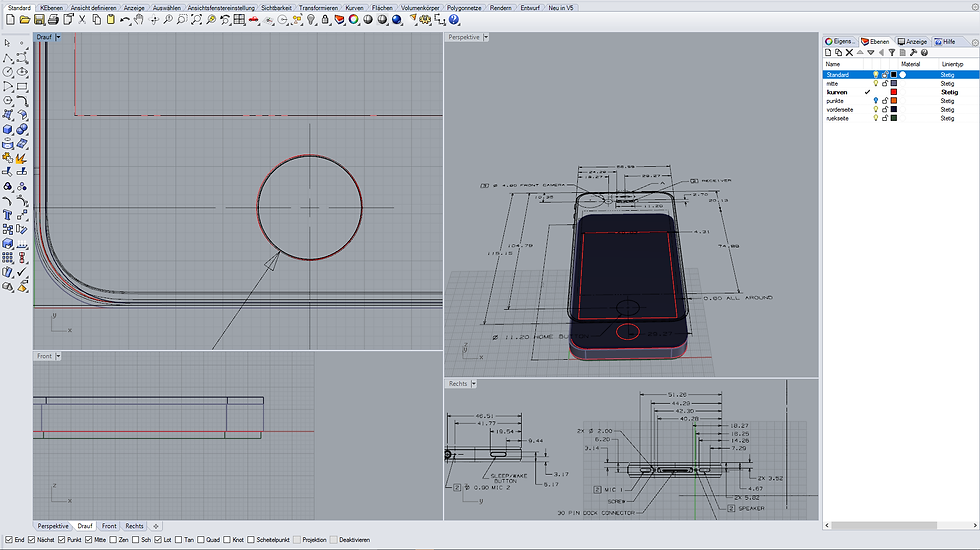The width and height of the screenshot is (980, 550).
Task: Switch to the Rechts viewport tab at the bottom
Action: (x=134, y=526)
